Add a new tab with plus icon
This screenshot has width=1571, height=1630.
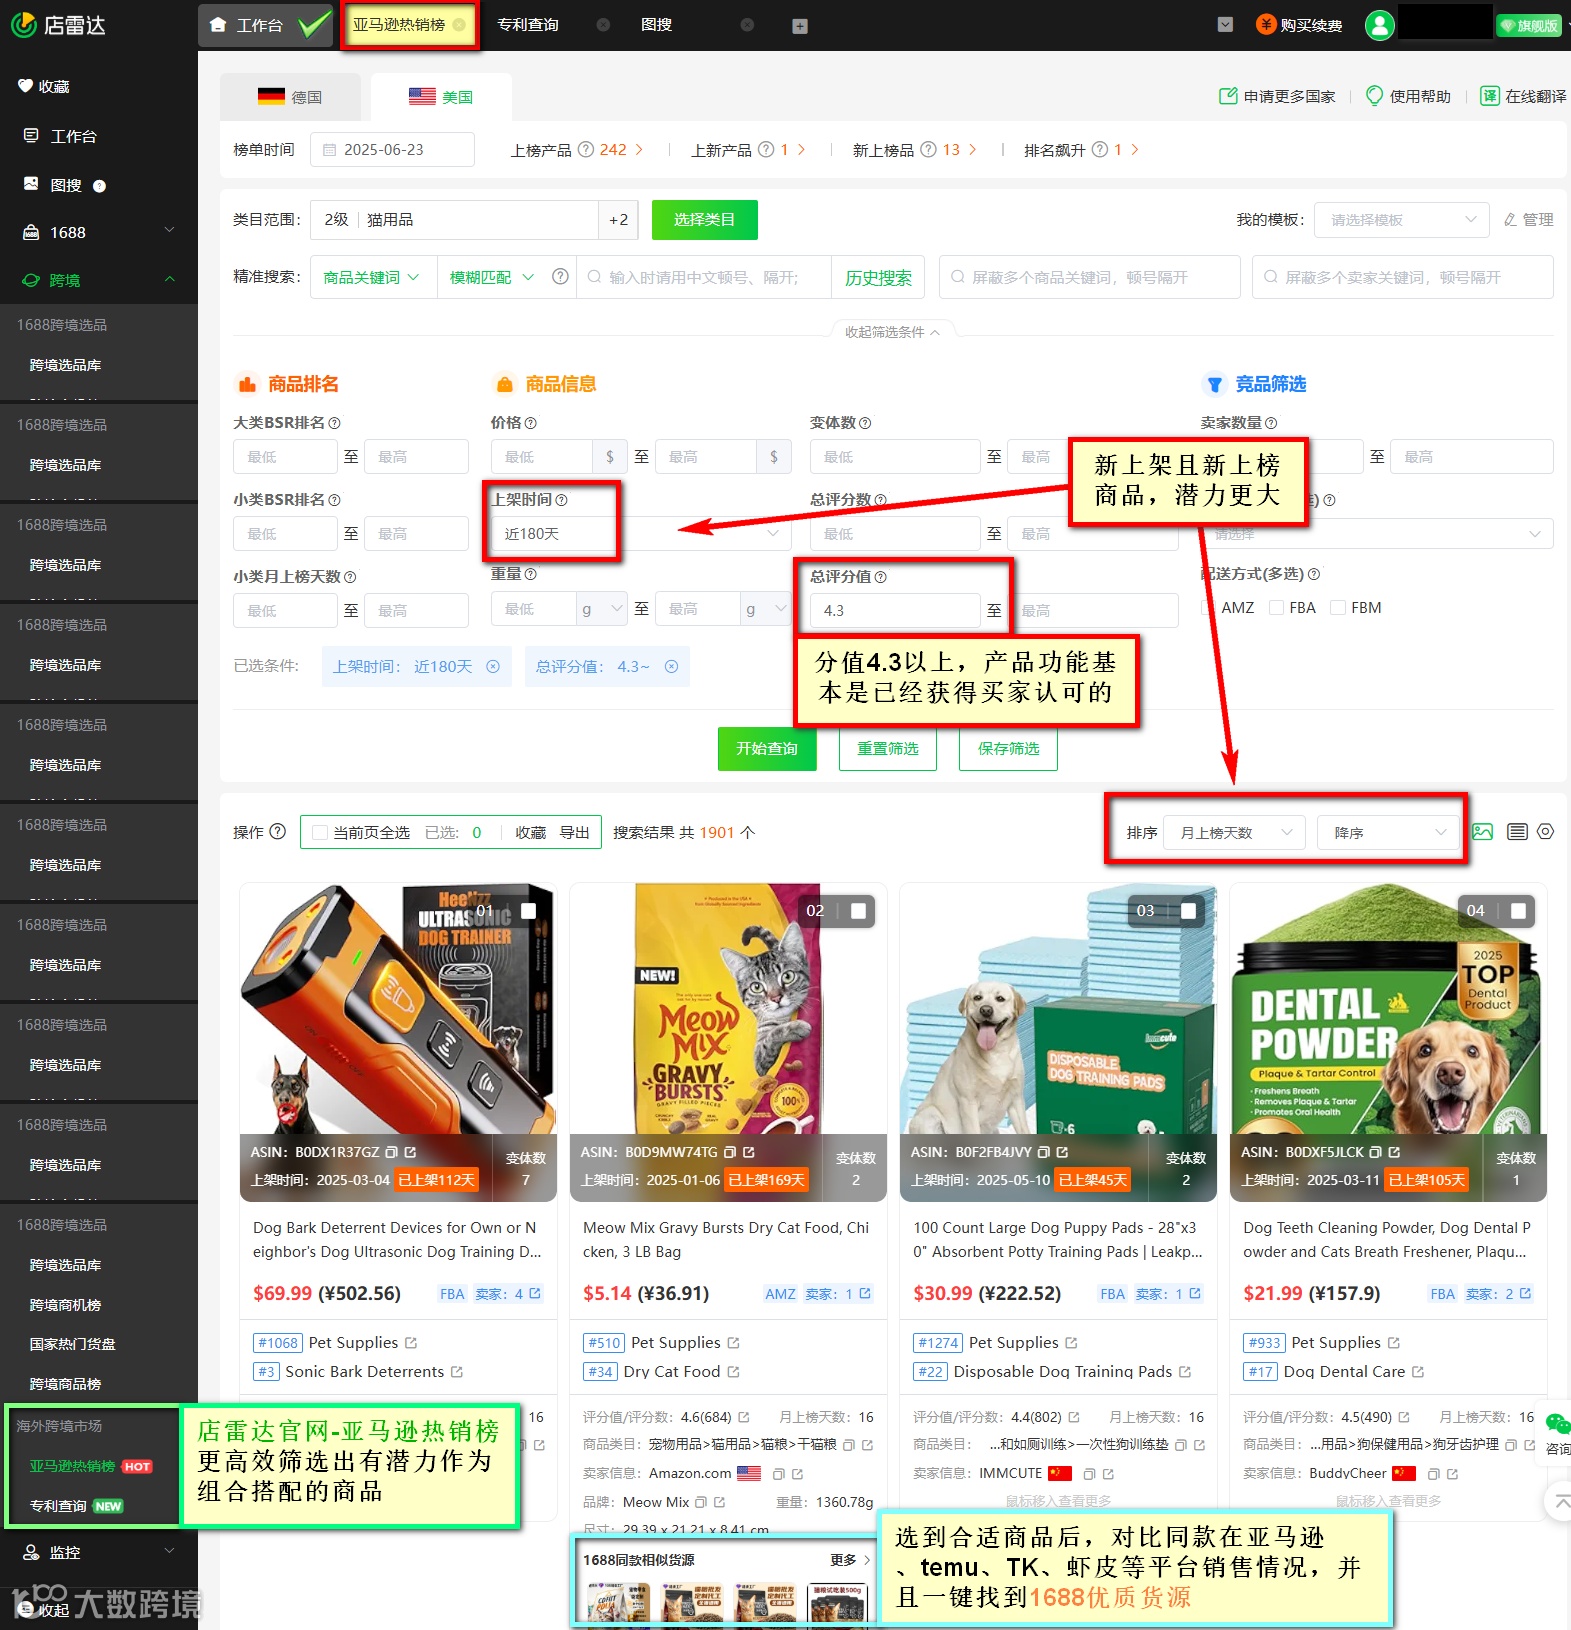pos(800,26)
